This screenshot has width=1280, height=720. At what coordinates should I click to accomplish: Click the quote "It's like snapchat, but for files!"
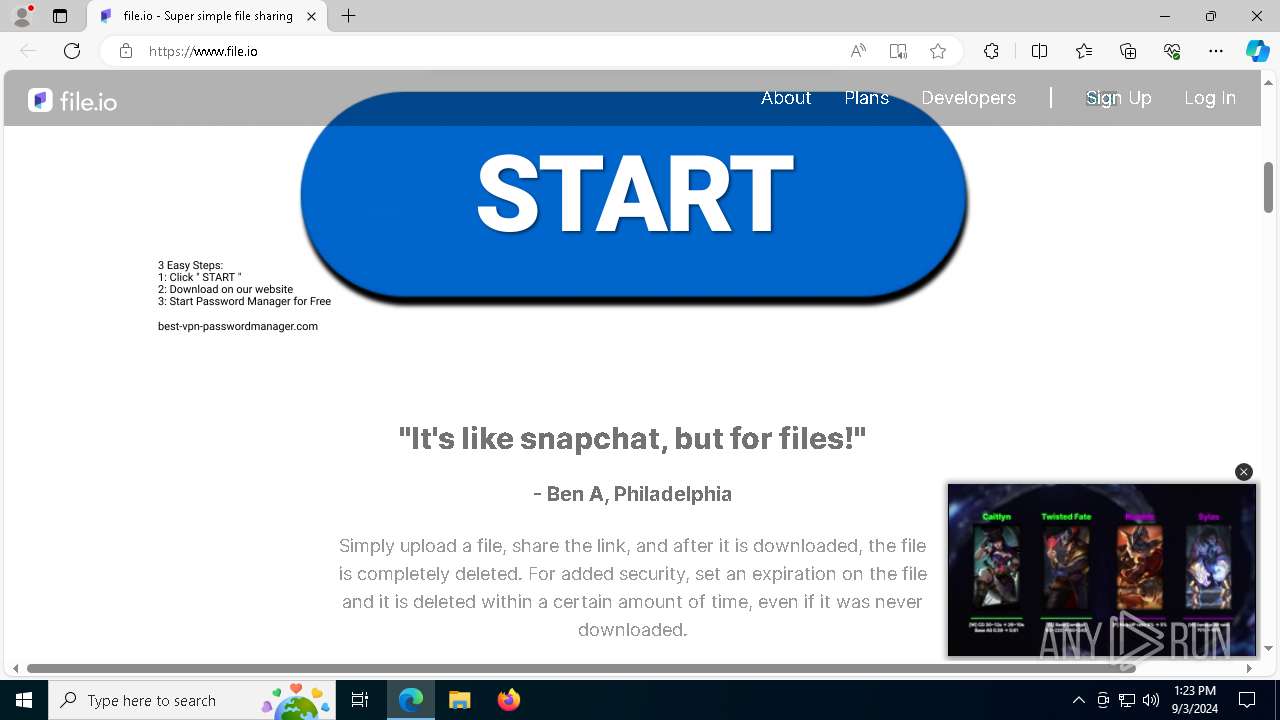point(632,438)
